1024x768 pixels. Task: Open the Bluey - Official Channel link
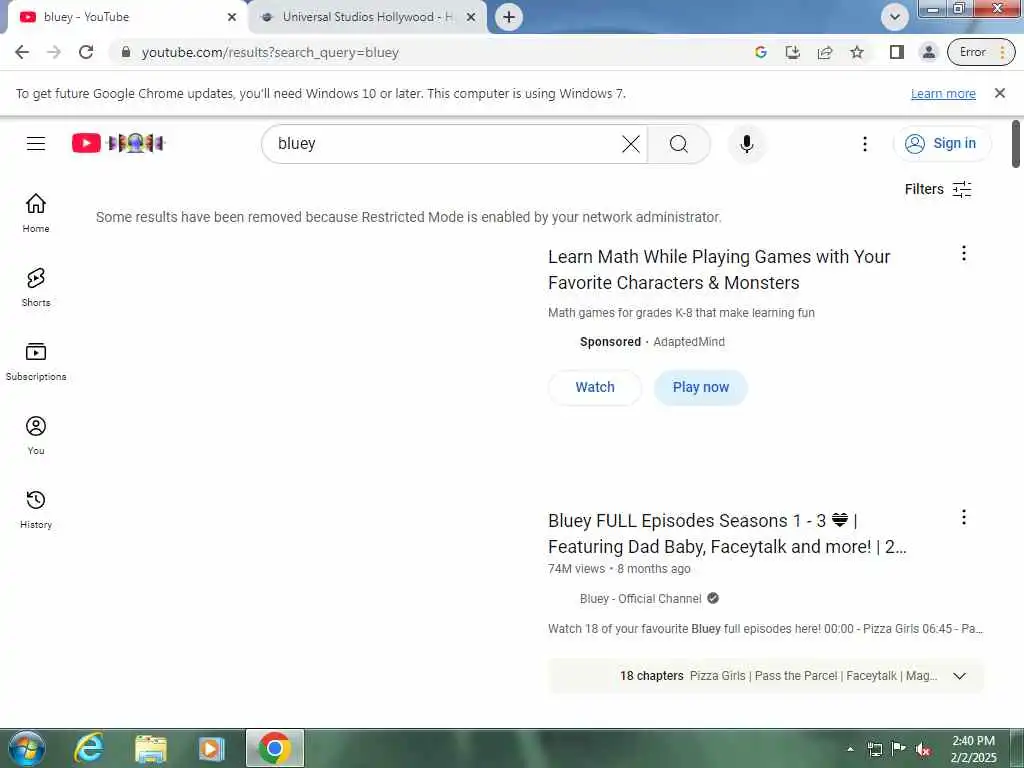641,599
